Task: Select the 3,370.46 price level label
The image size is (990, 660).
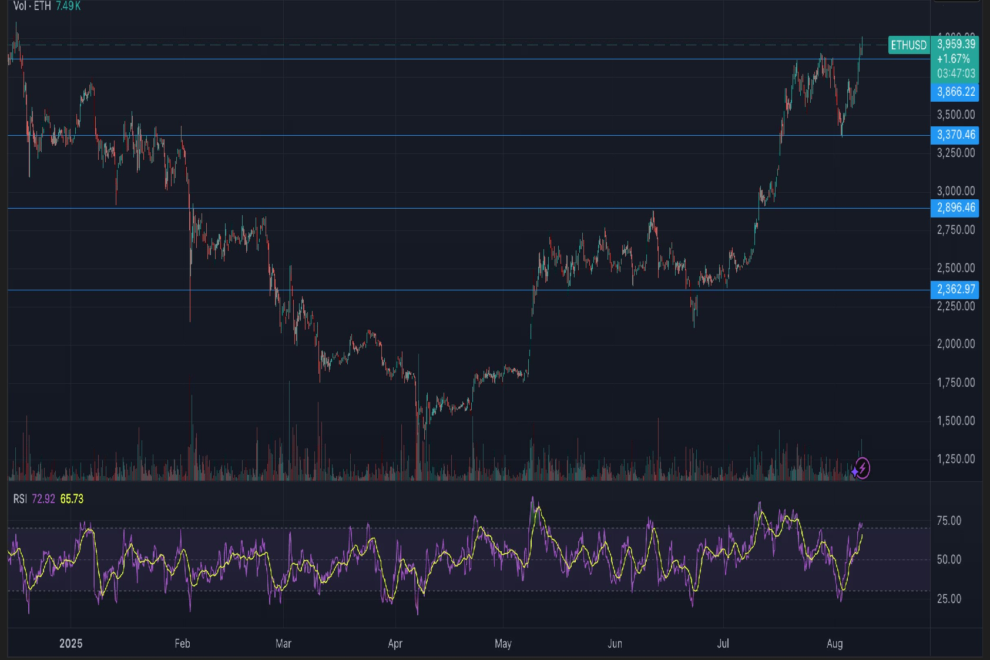Action: click(x=955, y=134)
